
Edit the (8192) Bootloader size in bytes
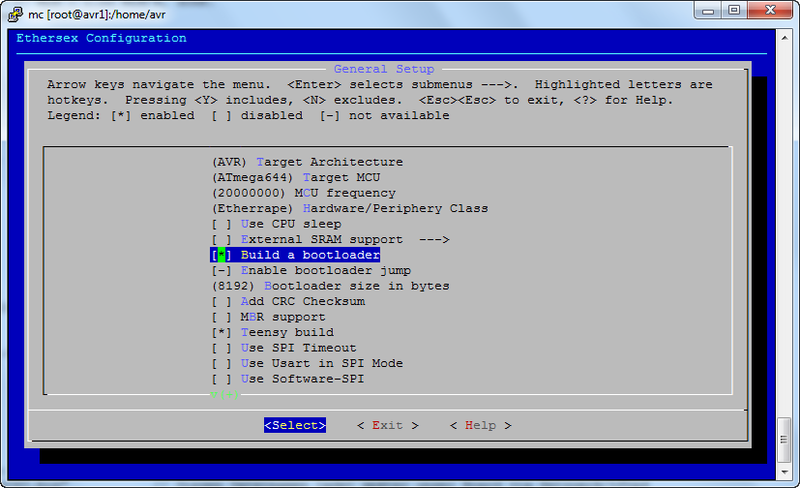pos(330,286)
